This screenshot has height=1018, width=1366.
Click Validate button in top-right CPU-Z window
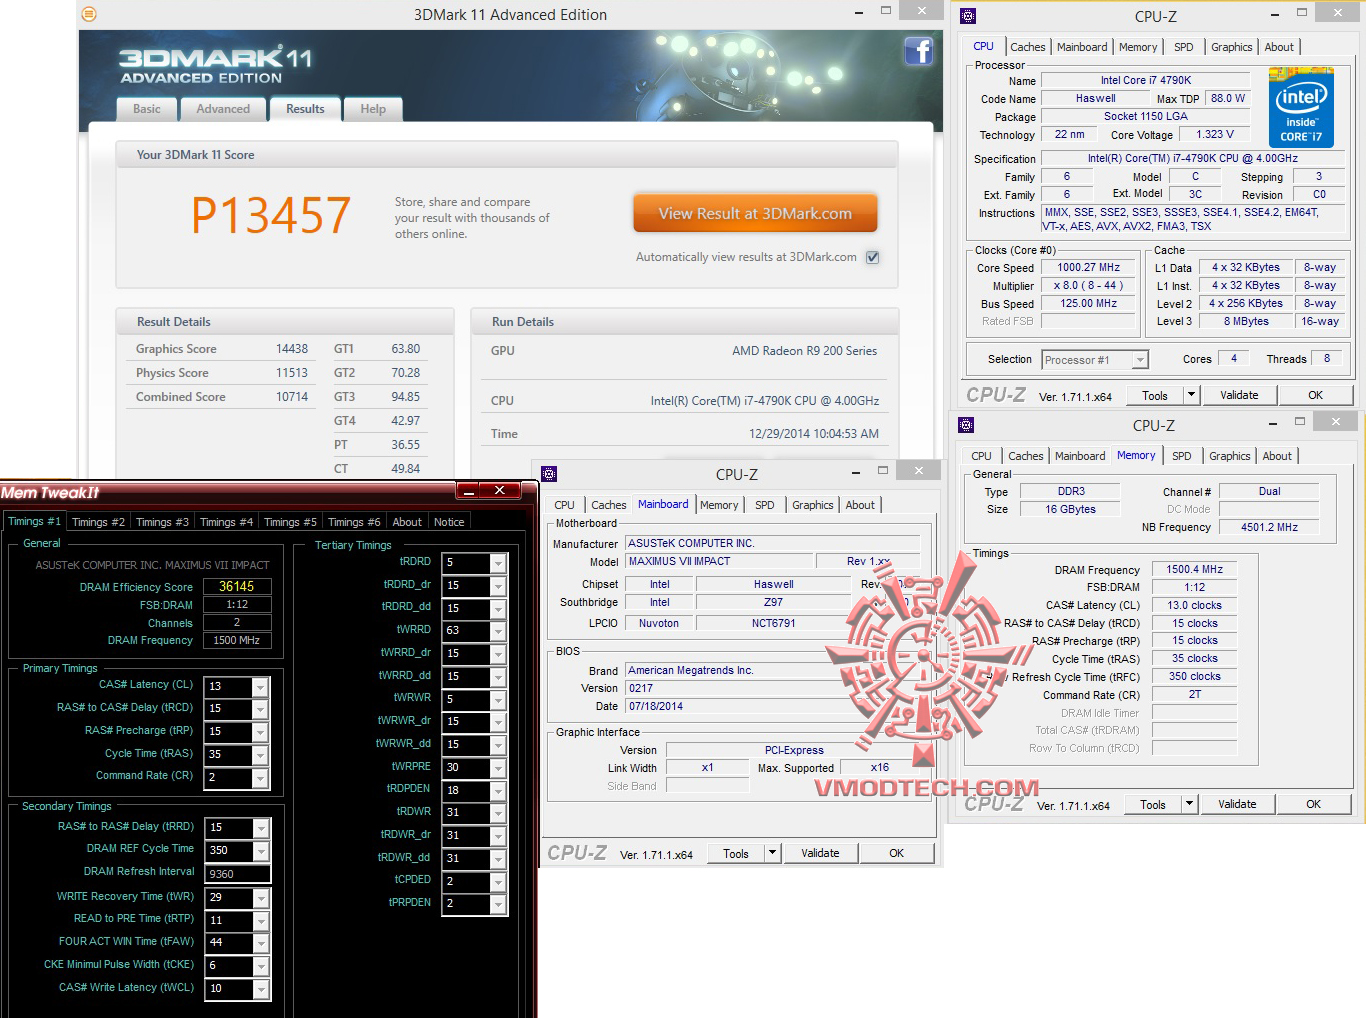click(1239, 395)
